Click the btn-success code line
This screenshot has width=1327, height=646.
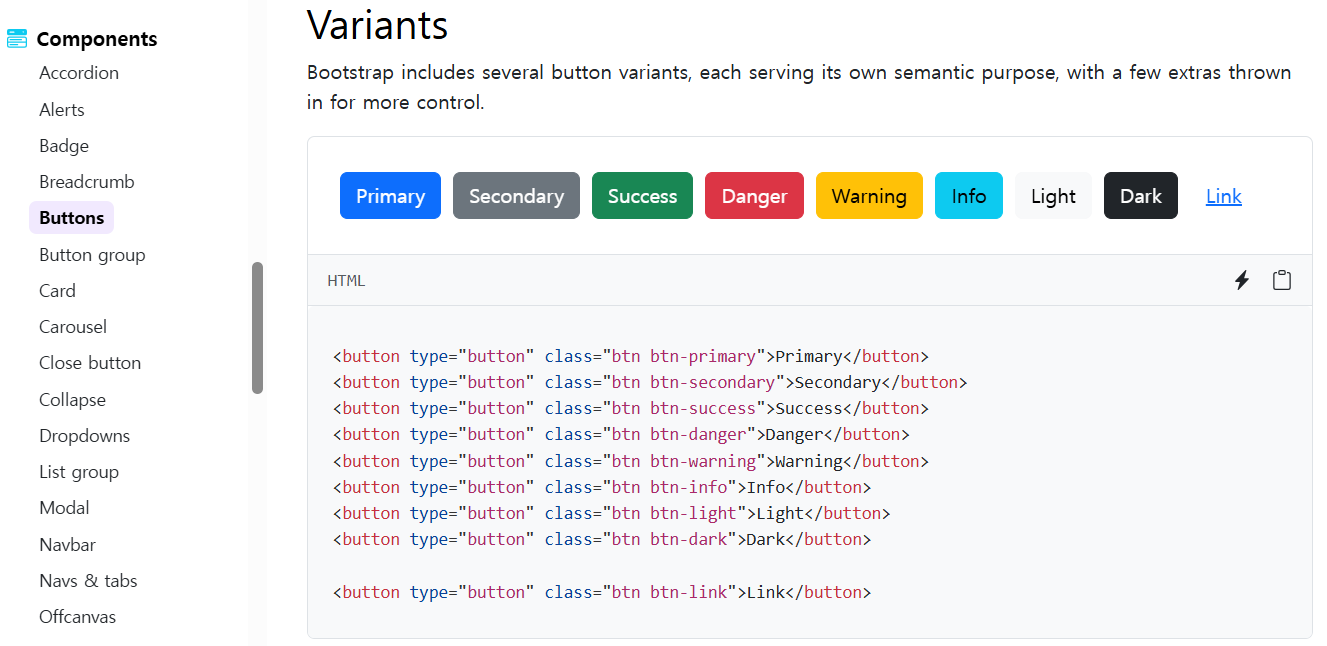click(631, 408)
